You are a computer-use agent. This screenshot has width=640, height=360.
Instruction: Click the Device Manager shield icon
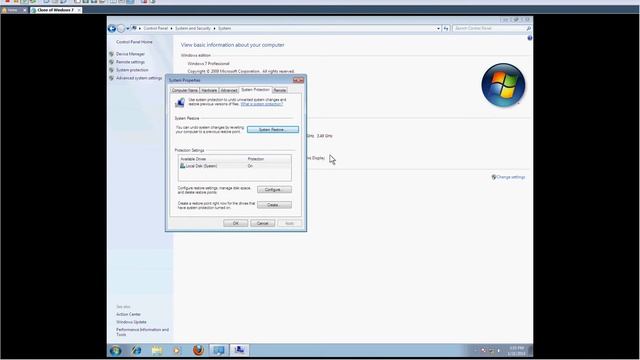click(x=111, y=54)
